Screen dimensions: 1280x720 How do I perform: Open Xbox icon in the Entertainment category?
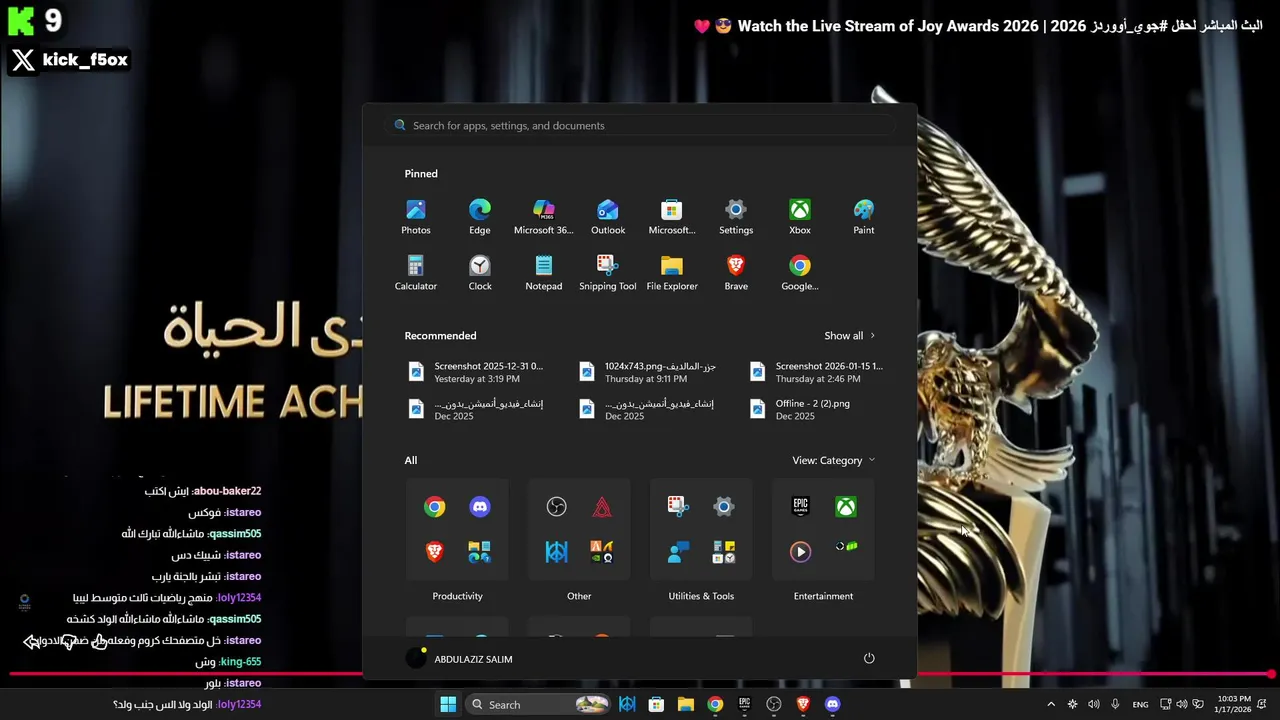pos(846,507)
